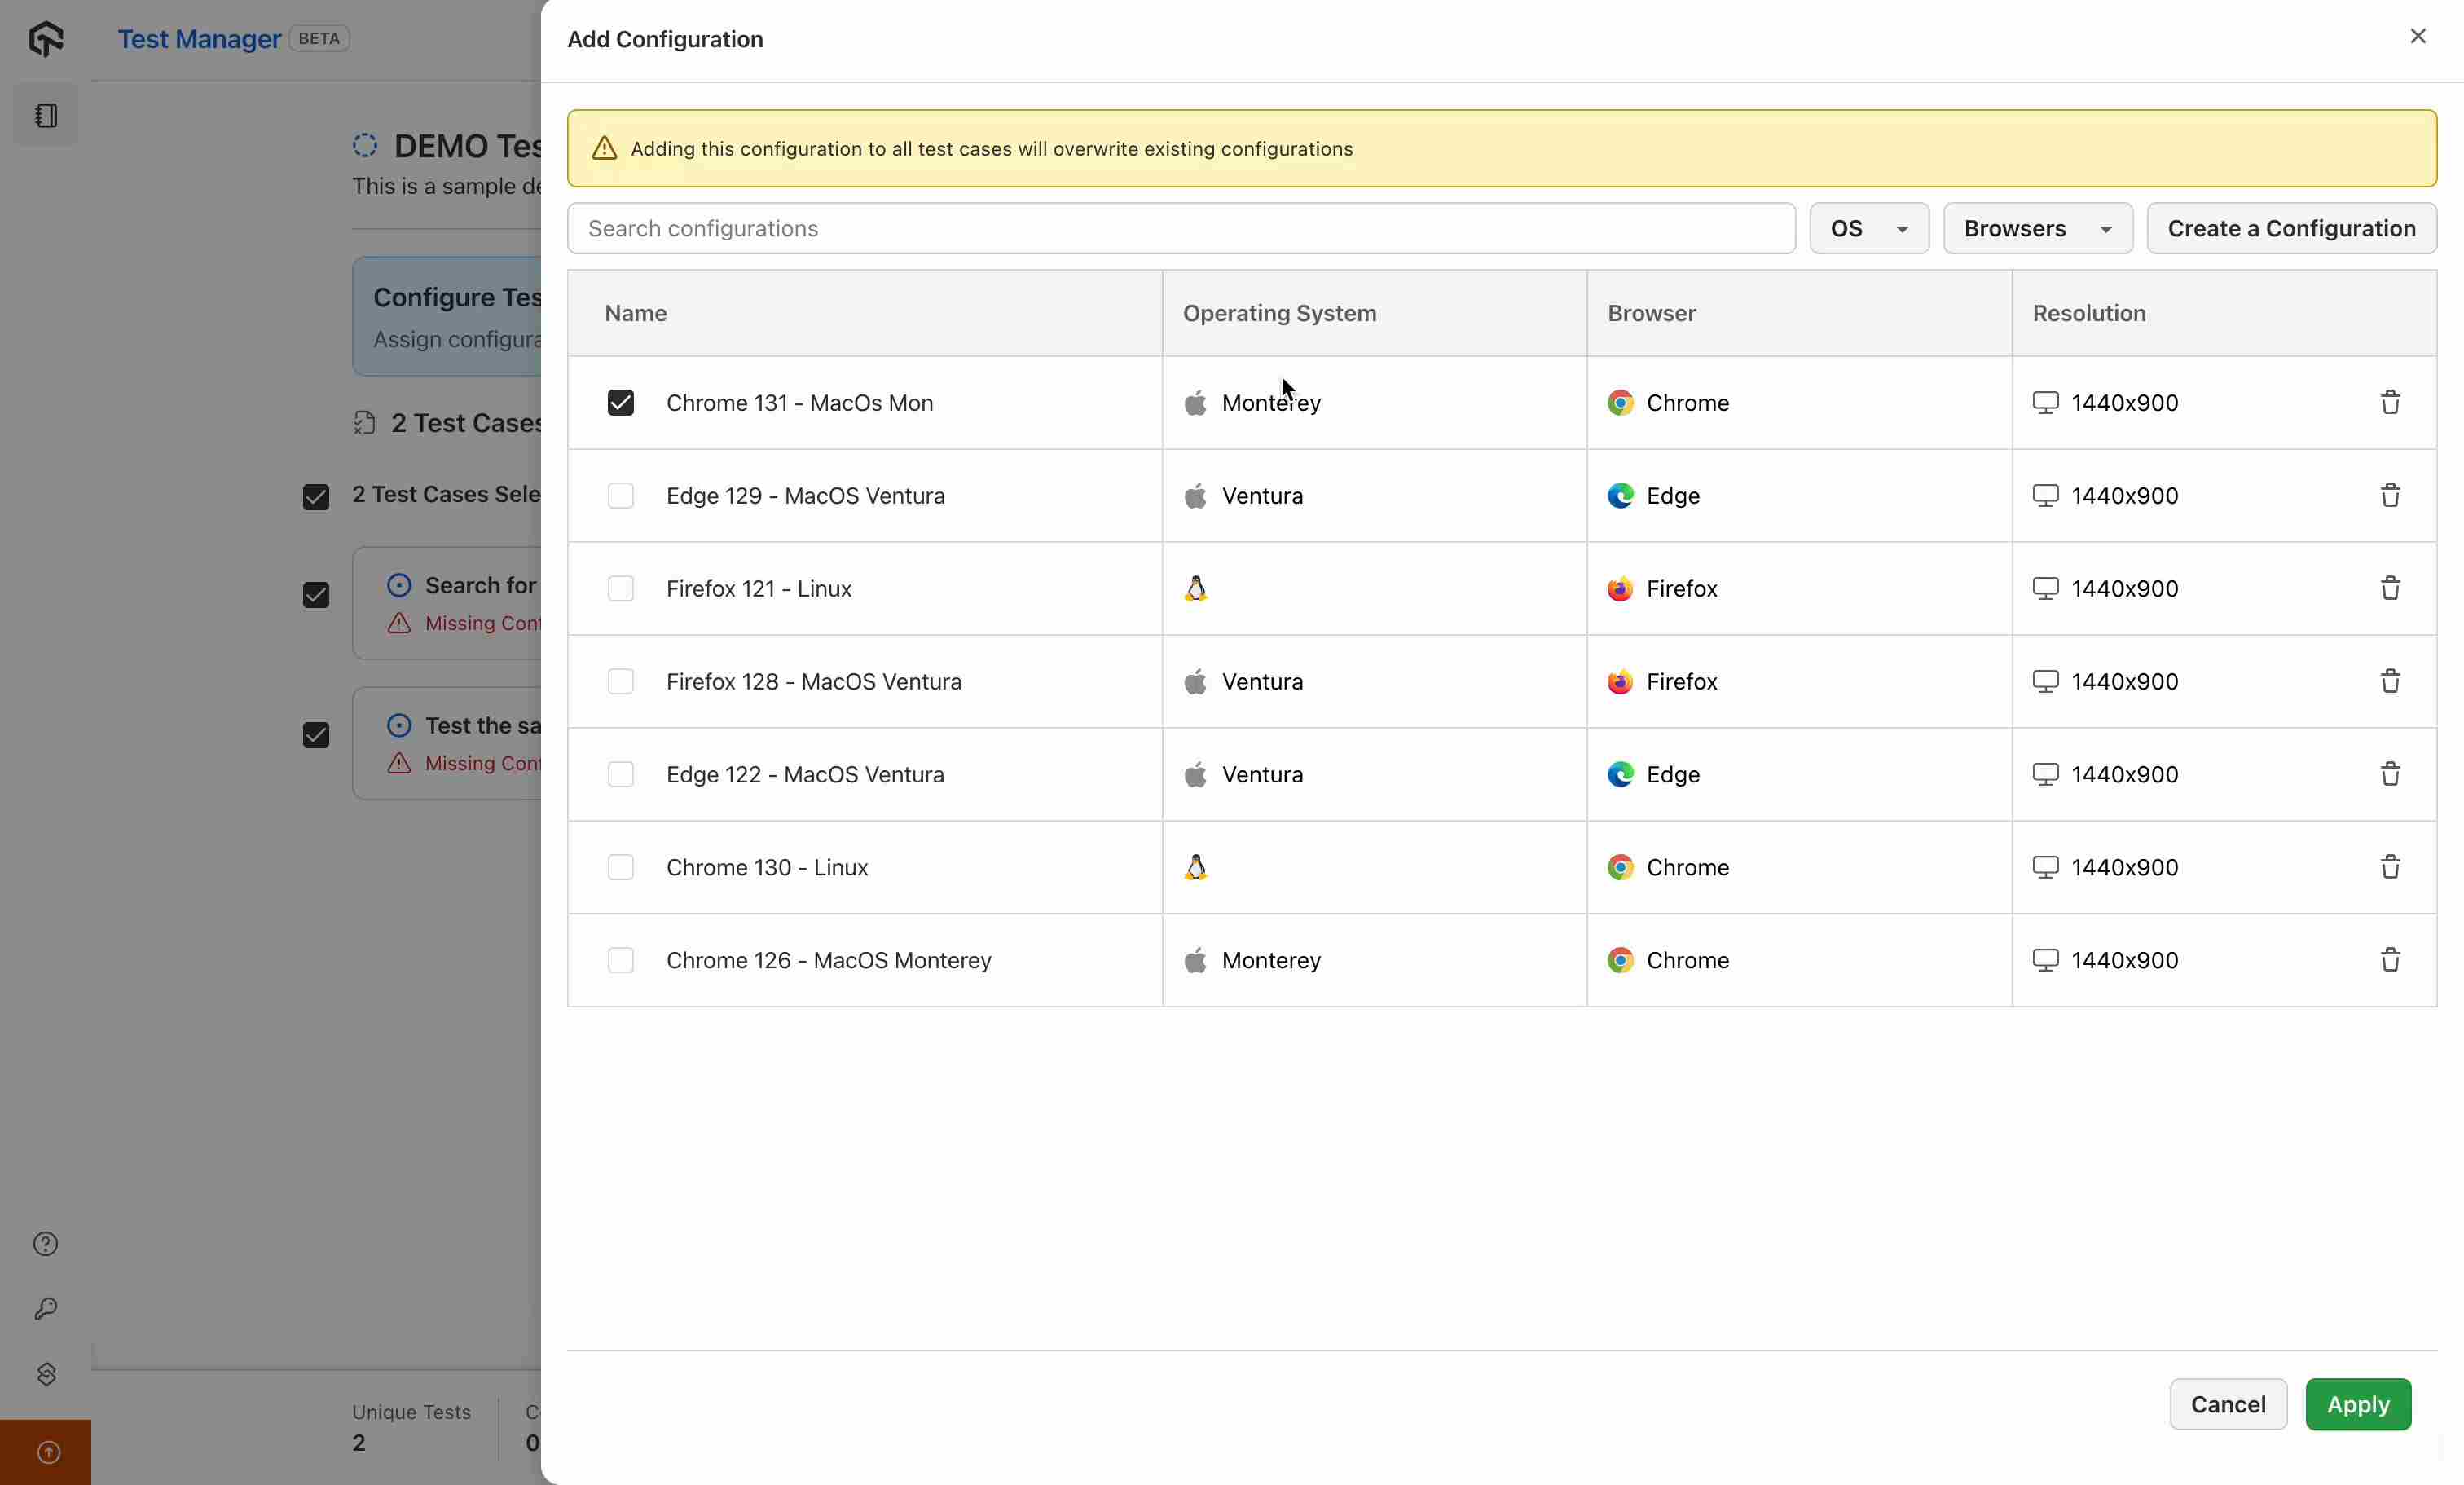Check the Chrome 126 - MacOS Monterey checkbox
The height and width of the screenshot is (1485, 2464).
[620, 960]
